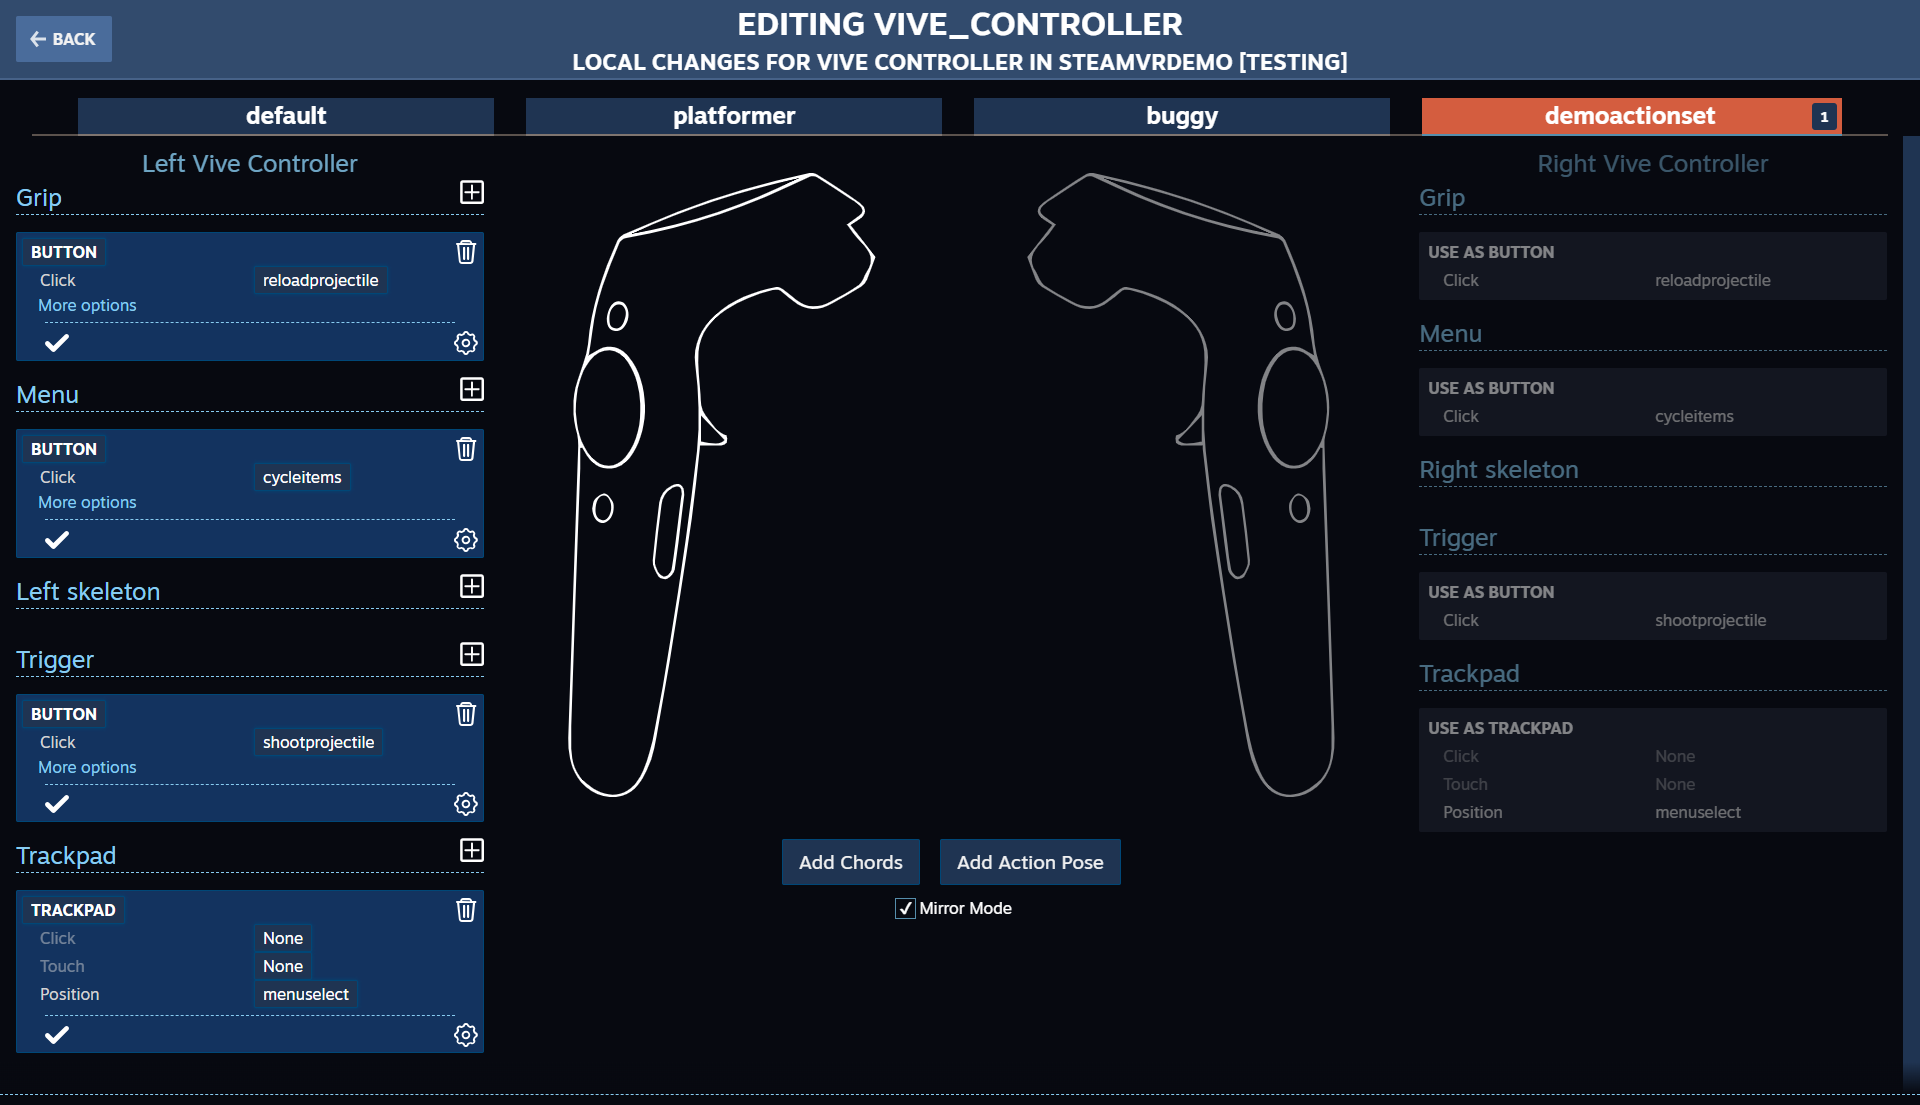Open More options under Menu button
Screen dimensions: 1920x1105
click(x=87, y=503)
